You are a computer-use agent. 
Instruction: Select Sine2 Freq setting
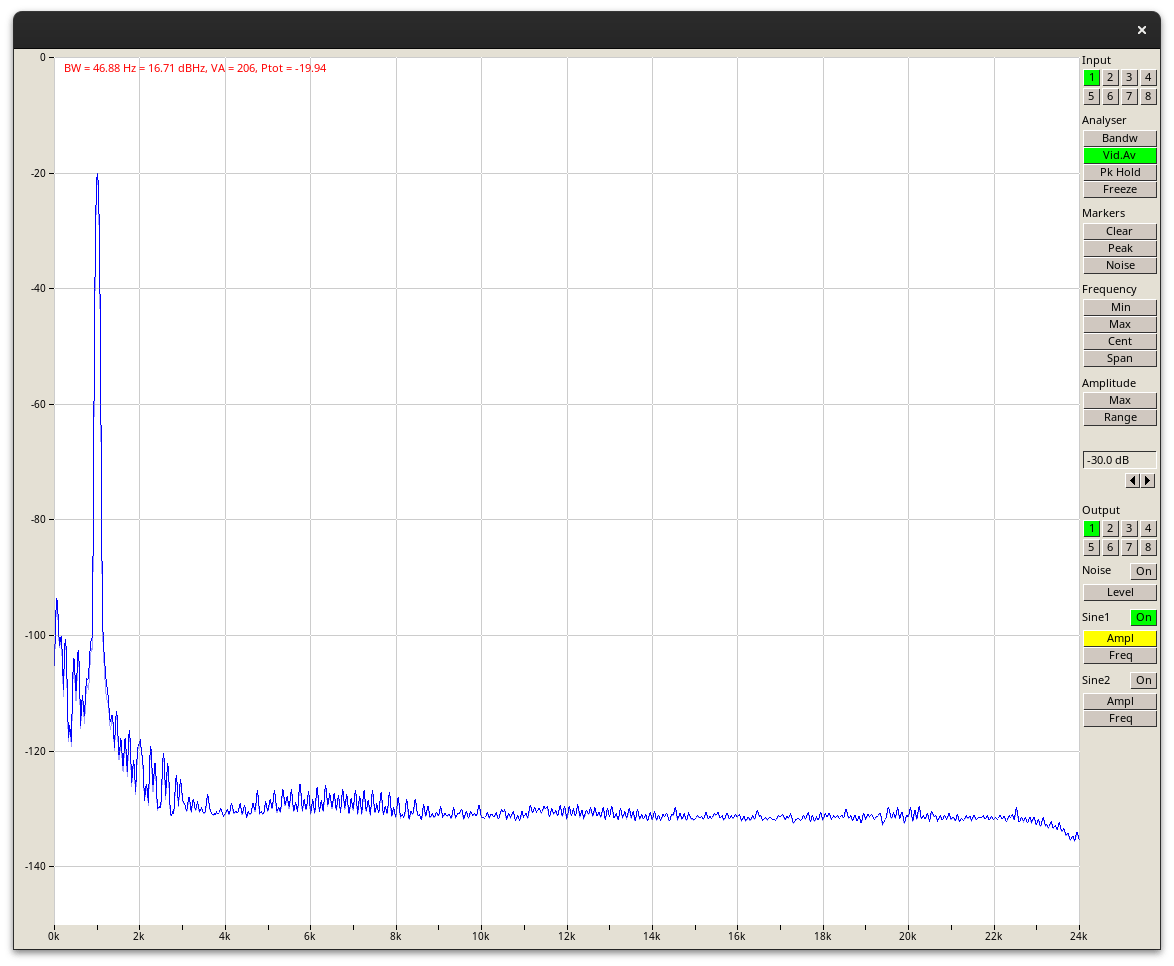[x=1120, y=718]
